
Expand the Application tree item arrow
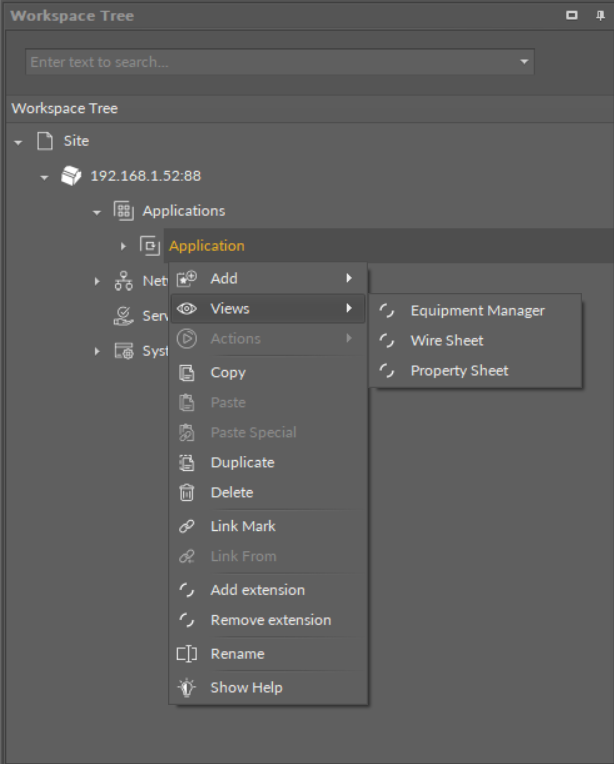coord(123,246)
